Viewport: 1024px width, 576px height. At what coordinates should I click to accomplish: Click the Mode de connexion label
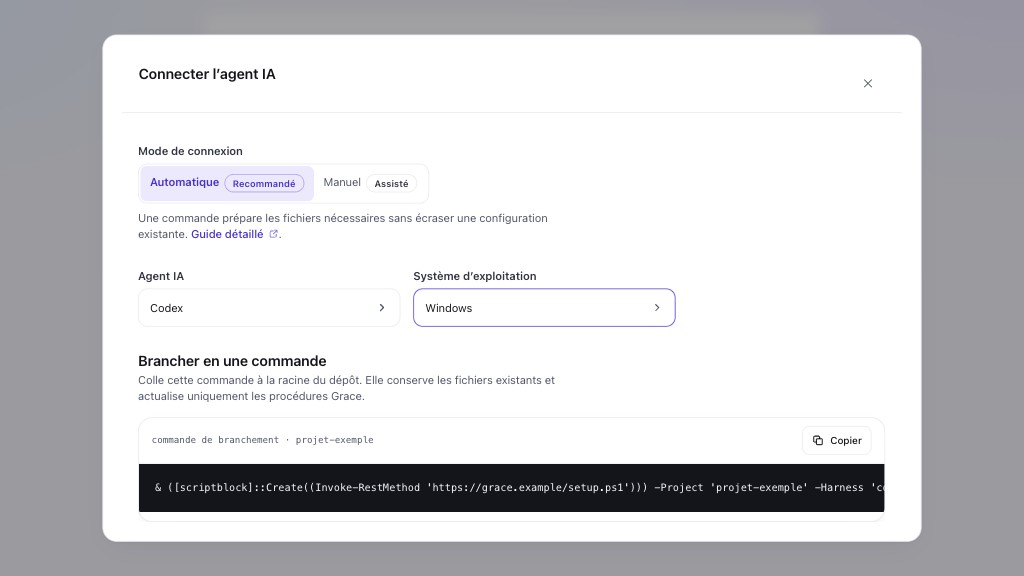190,151
